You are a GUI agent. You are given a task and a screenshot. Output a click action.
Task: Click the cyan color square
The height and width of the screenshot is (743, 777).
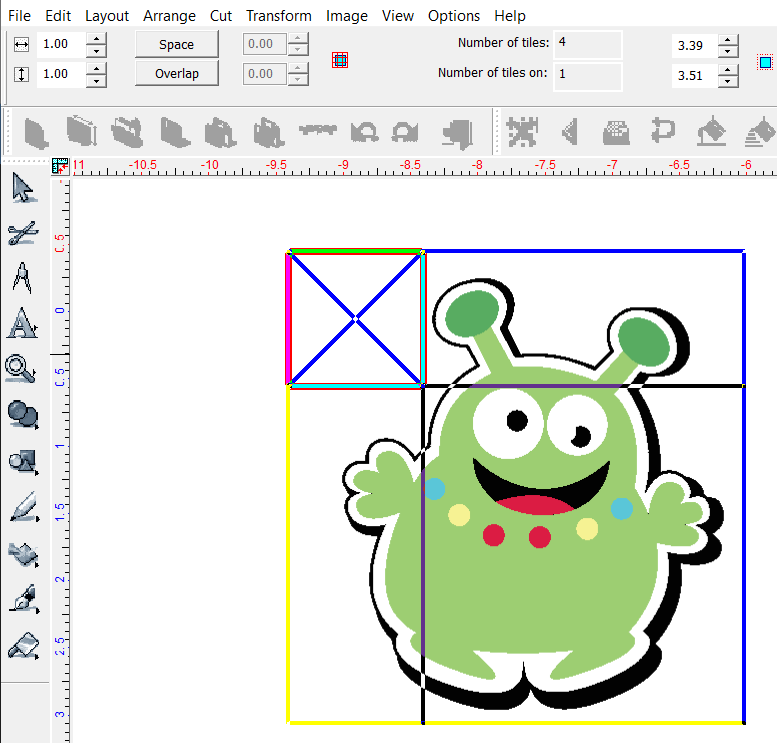(765, 62)
